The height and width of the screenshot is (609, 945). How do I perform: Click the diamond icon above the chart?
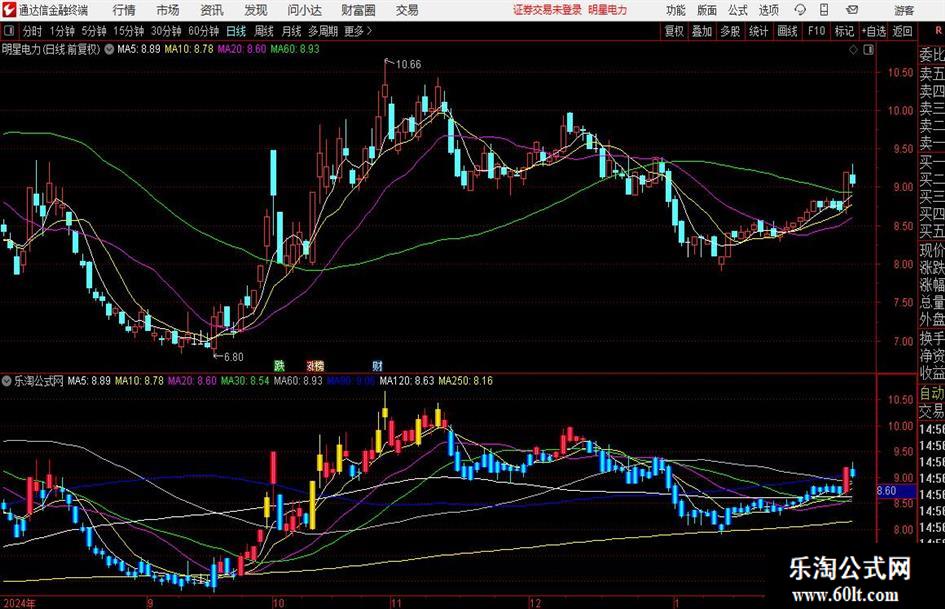[x=853, y=50]
